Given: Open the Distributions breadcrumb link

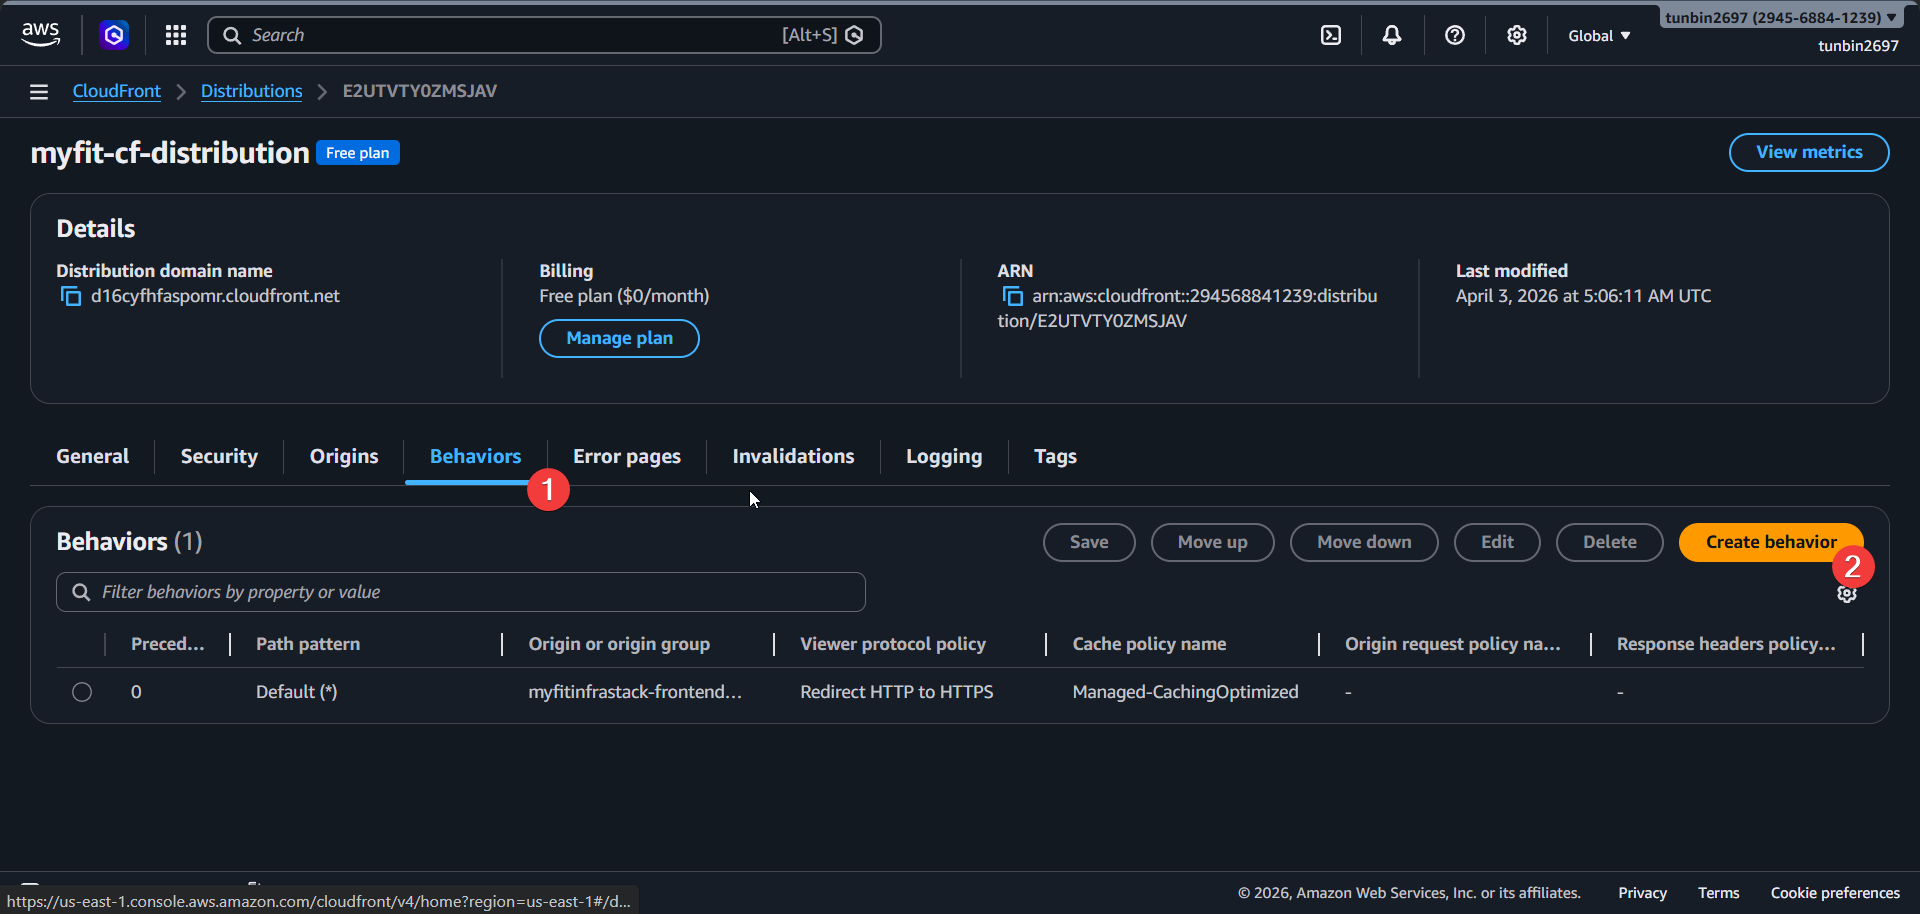Looking at the screenshot, I should (251, 91).
